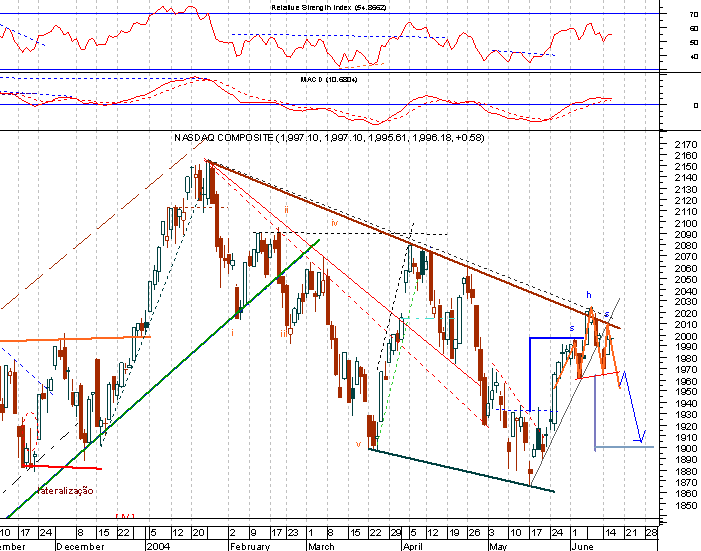Viewport: 701px width, 551px height.
Task: Click the MACD zero axis label
Action: 695,106
